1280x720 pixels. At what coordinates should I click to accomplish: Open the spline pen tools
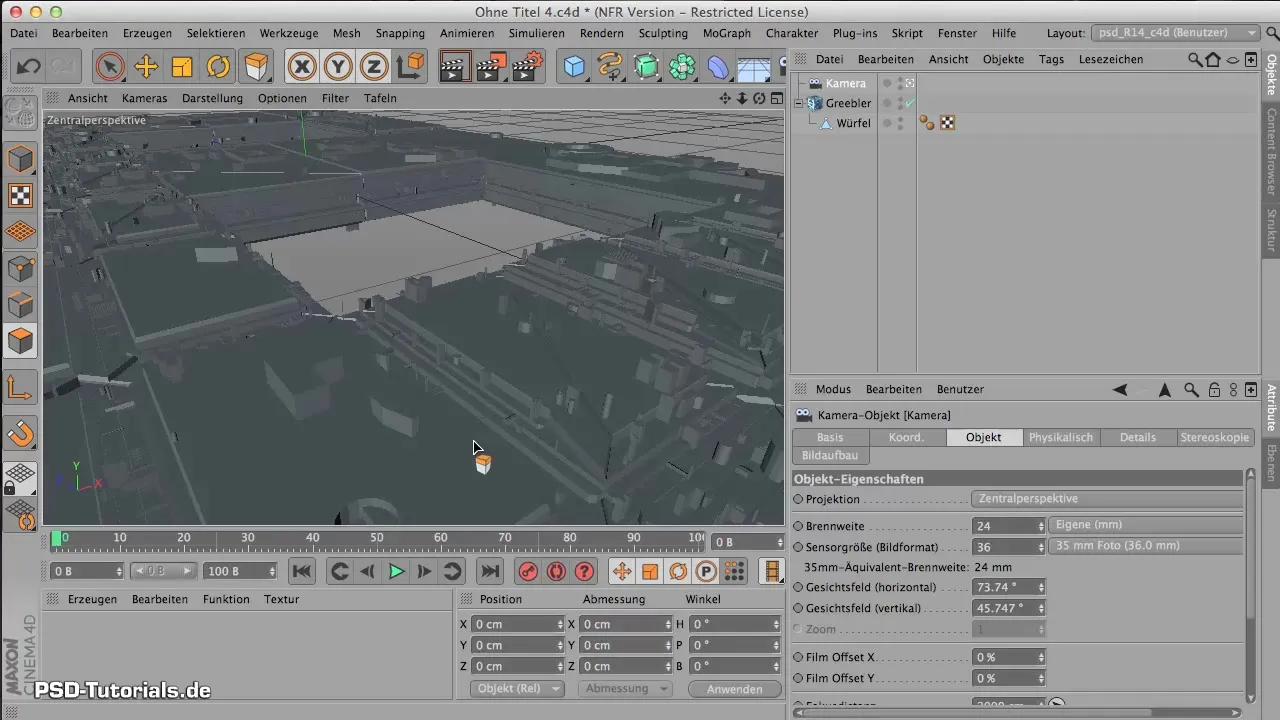pyautogui.click(x=611, y=67)
